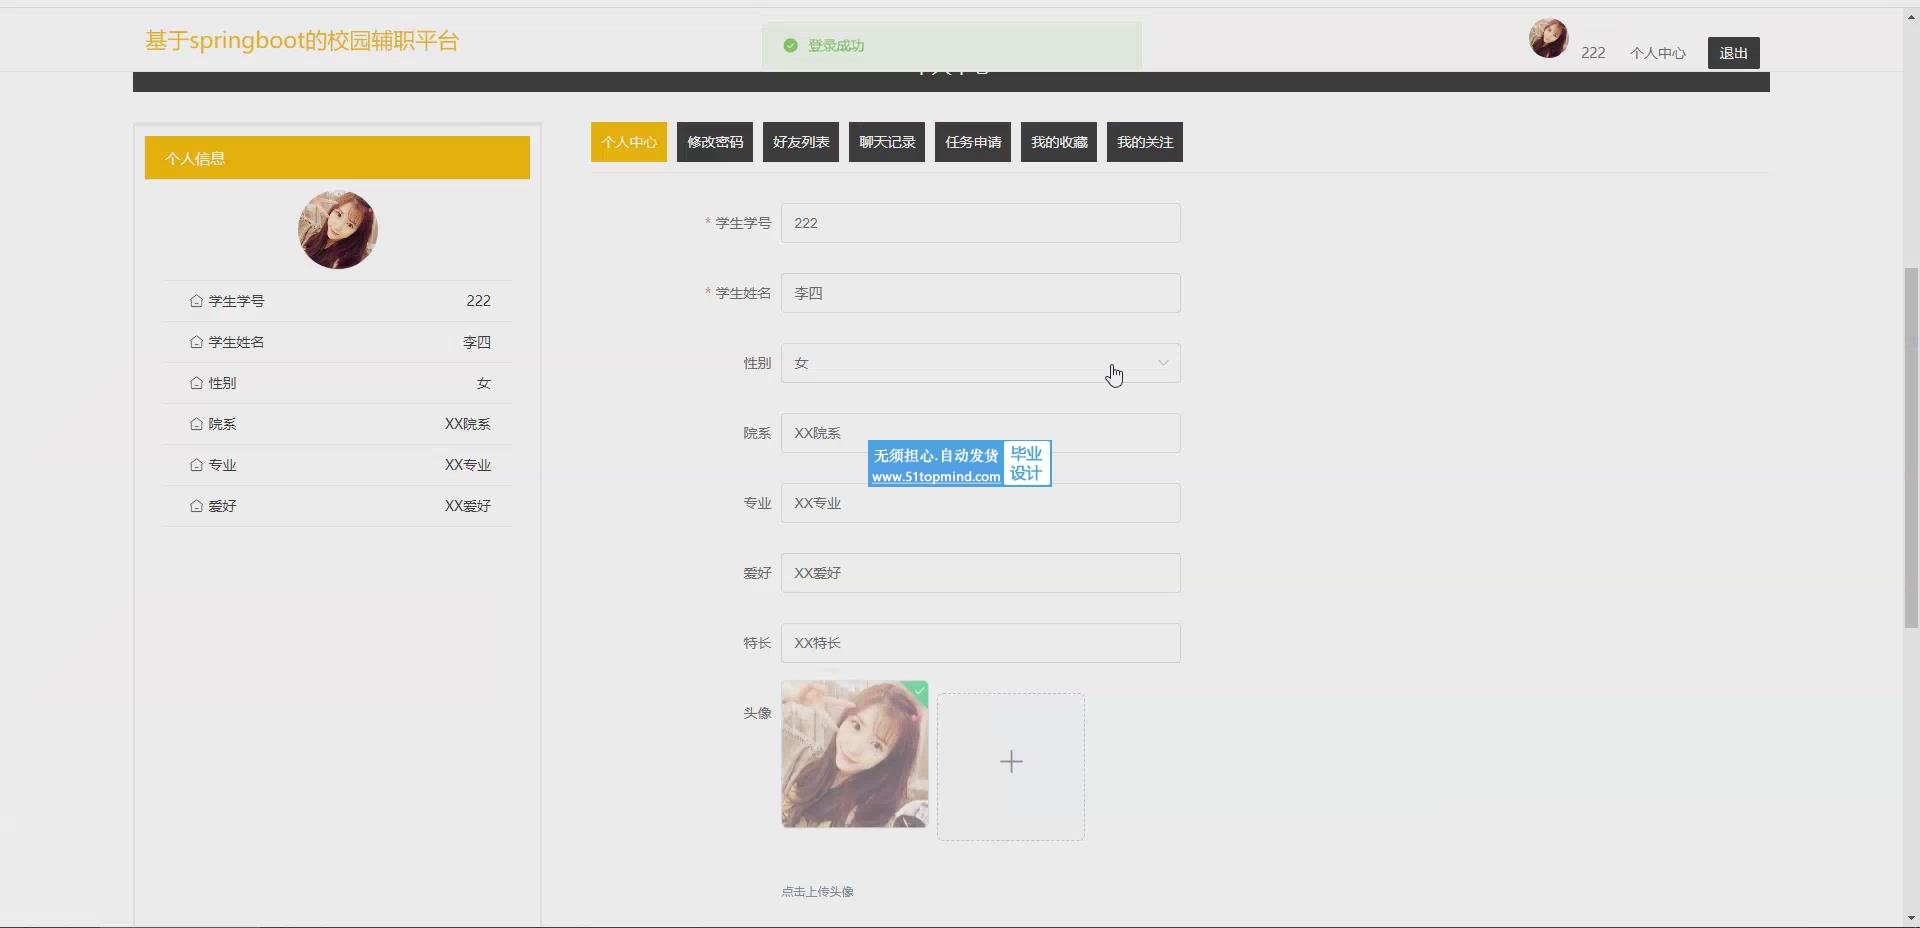Switch to the 个人中心 tab
Viewport: 1920px width, 928px height.
pyautogui.click(x=629, y=142)
